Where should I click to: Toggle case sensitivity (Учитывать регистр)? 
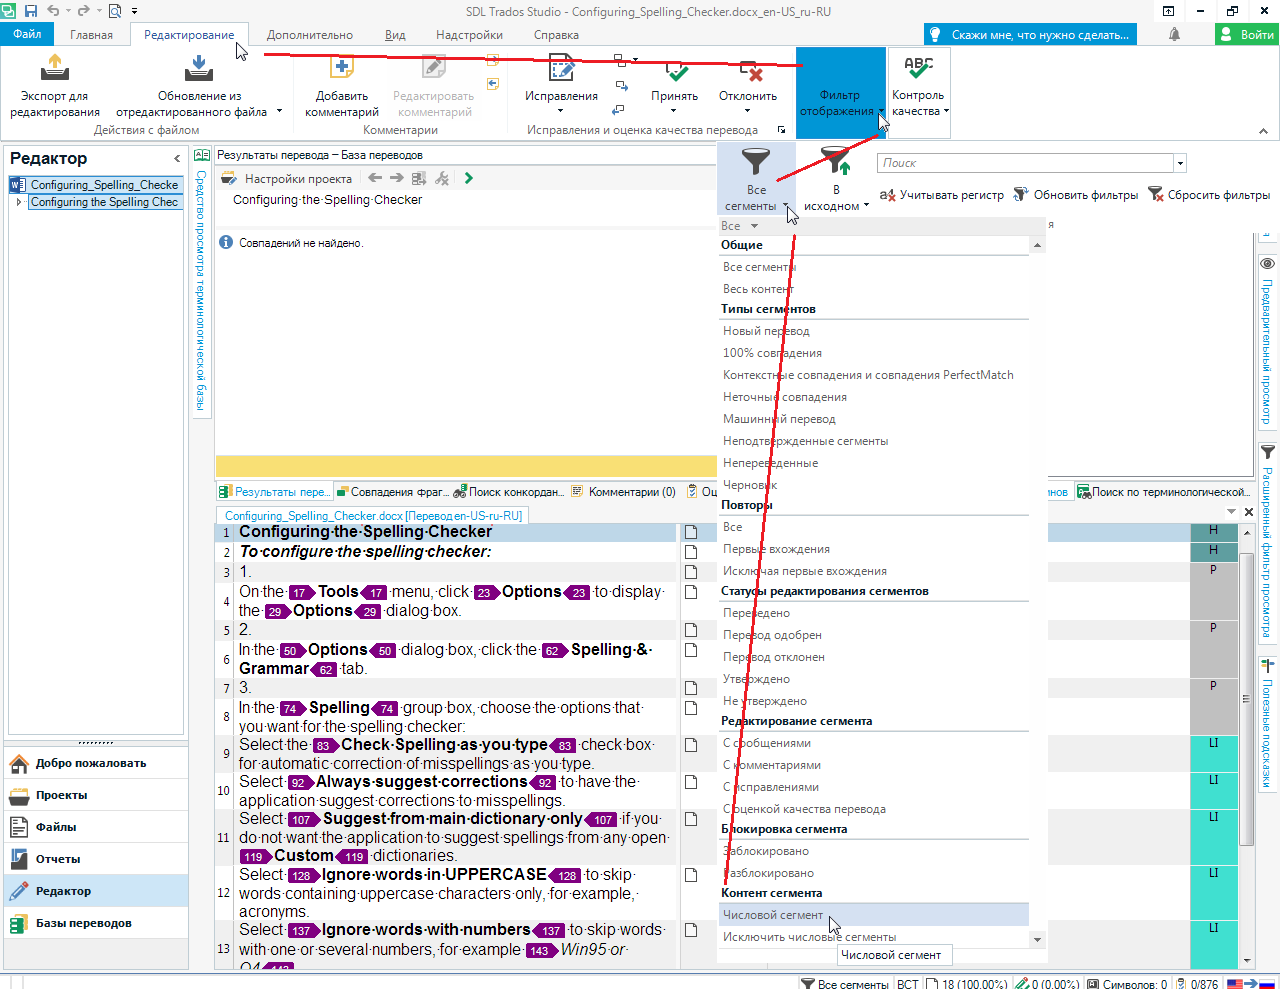(886, 195)
